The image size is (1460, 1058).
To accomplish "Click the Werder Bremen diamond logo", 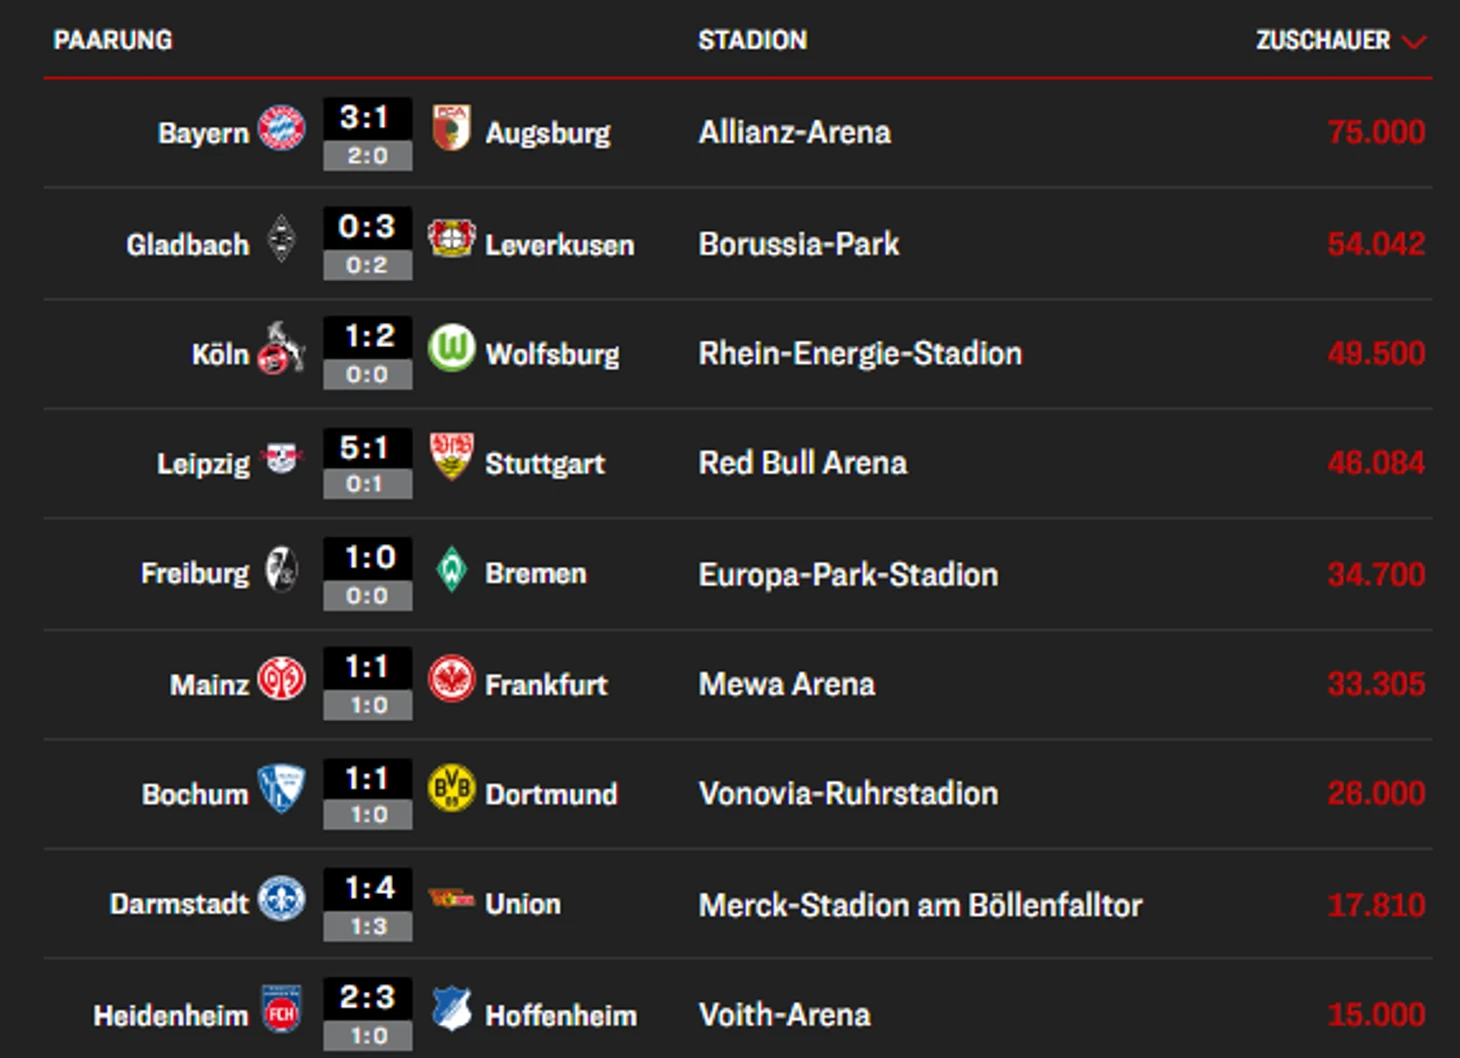I will (451, 570).
